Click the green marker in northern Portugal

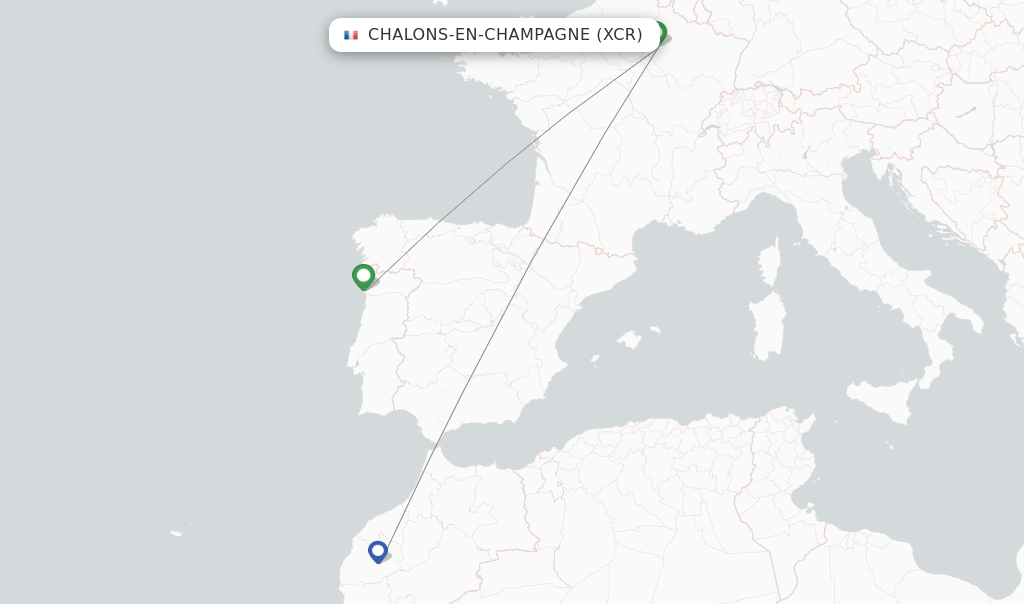[x=363, y=276]
